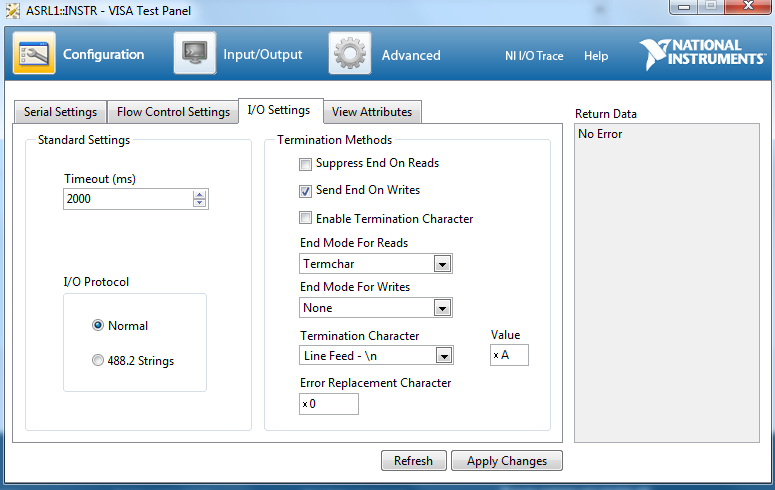Click the Timeout (ms) value field
Screen dimensions: 775x490
tap(128, 199)
